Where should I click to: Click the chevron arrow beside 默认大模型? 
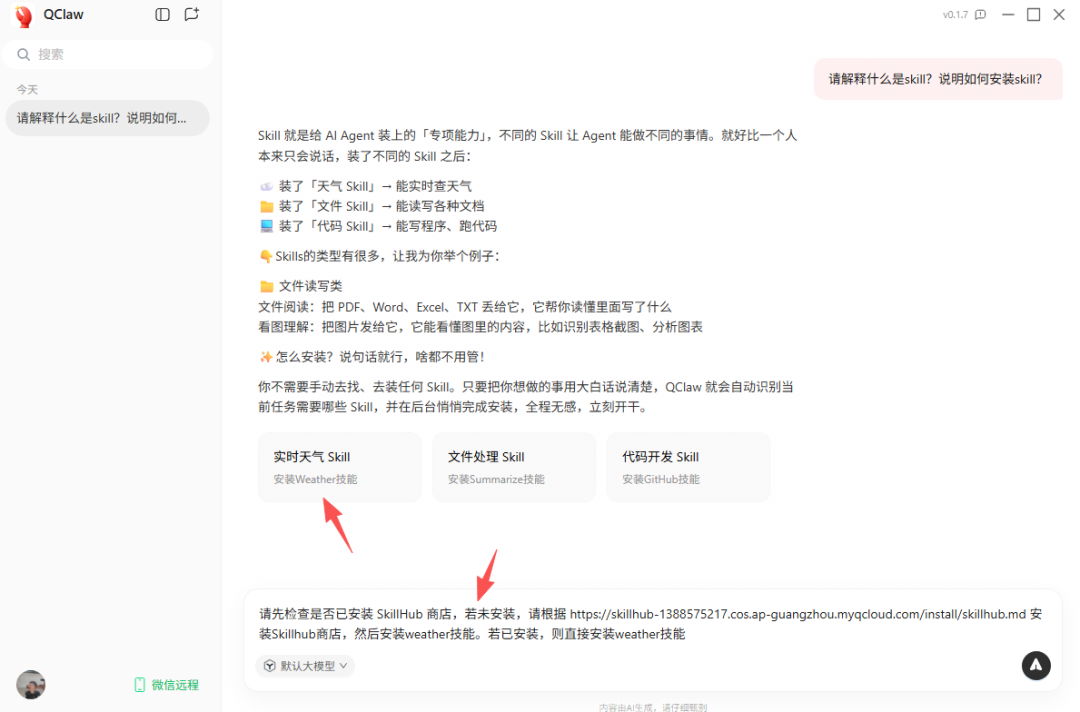click(x=344, y=666)
